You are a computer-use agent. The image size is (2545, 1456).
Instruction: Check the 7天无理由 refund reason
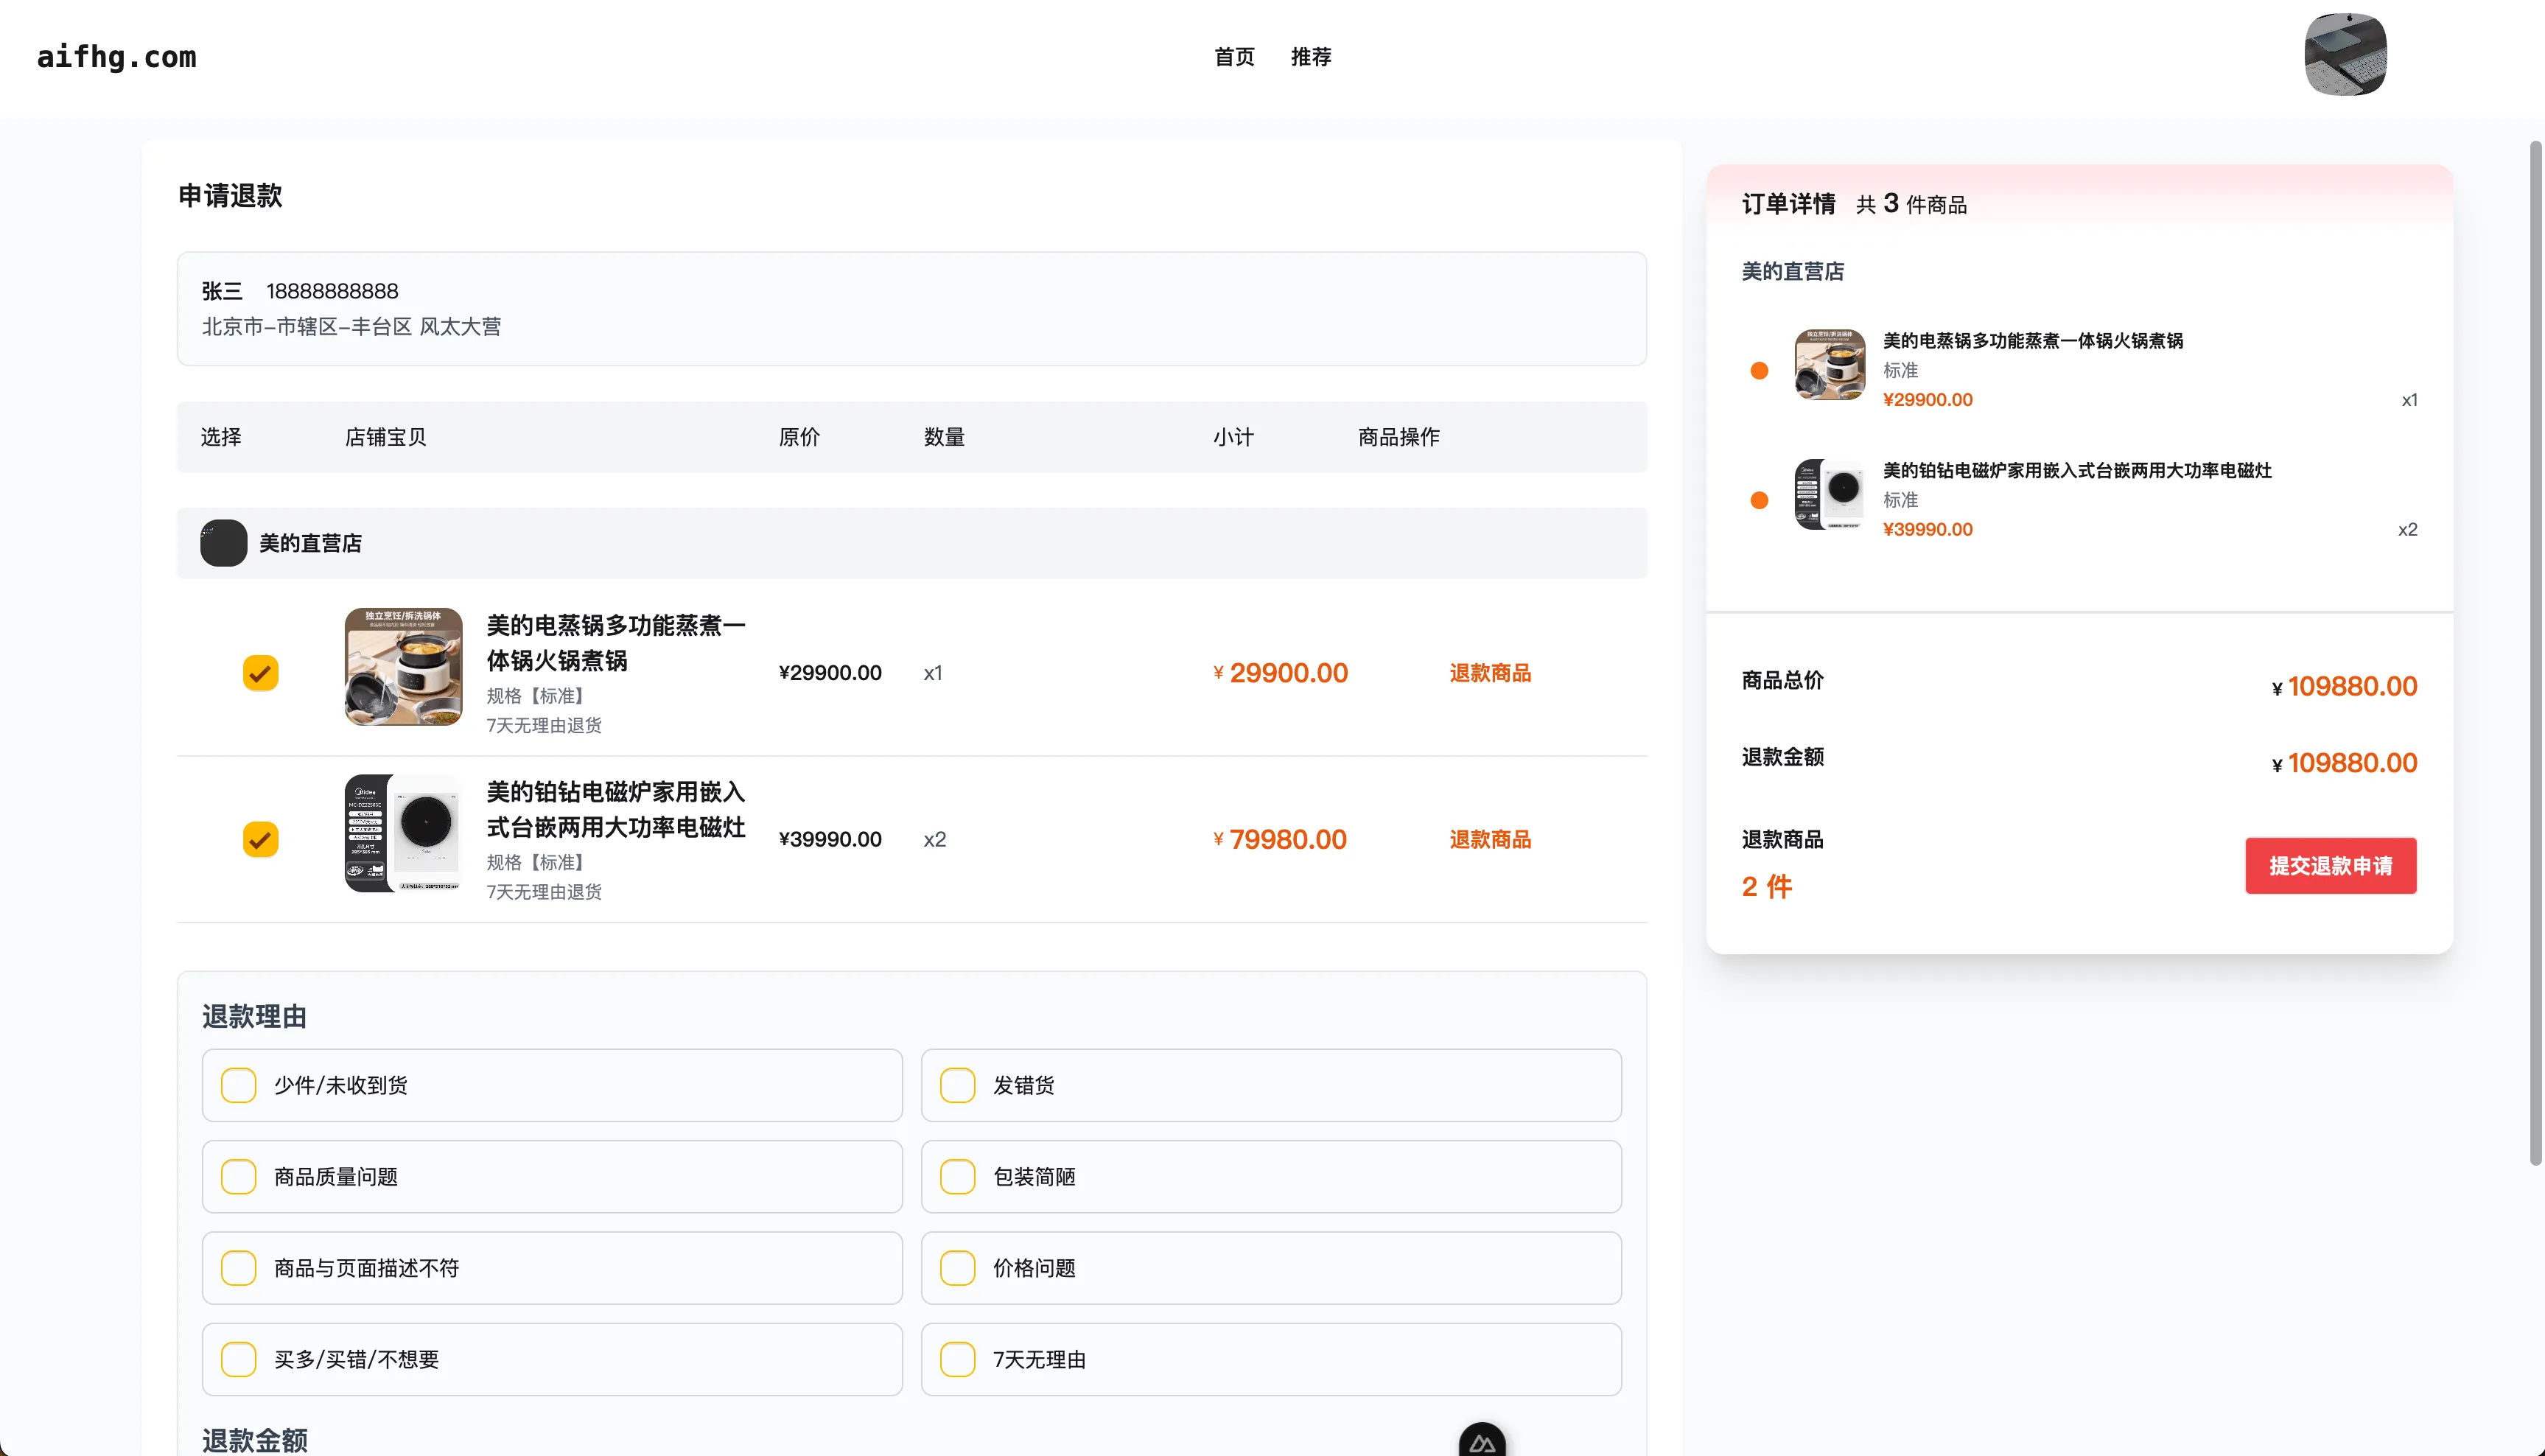point(957,1359)
